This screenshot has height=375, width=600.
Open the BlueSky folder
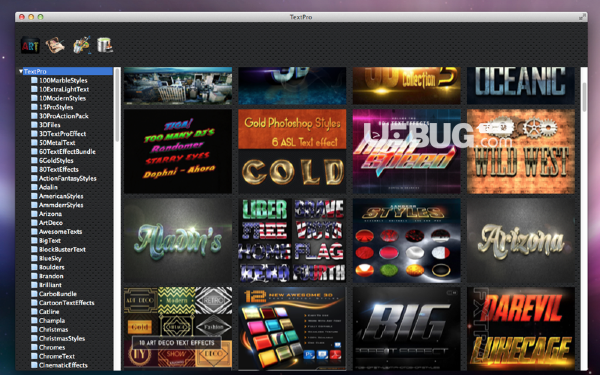[50, 258]
